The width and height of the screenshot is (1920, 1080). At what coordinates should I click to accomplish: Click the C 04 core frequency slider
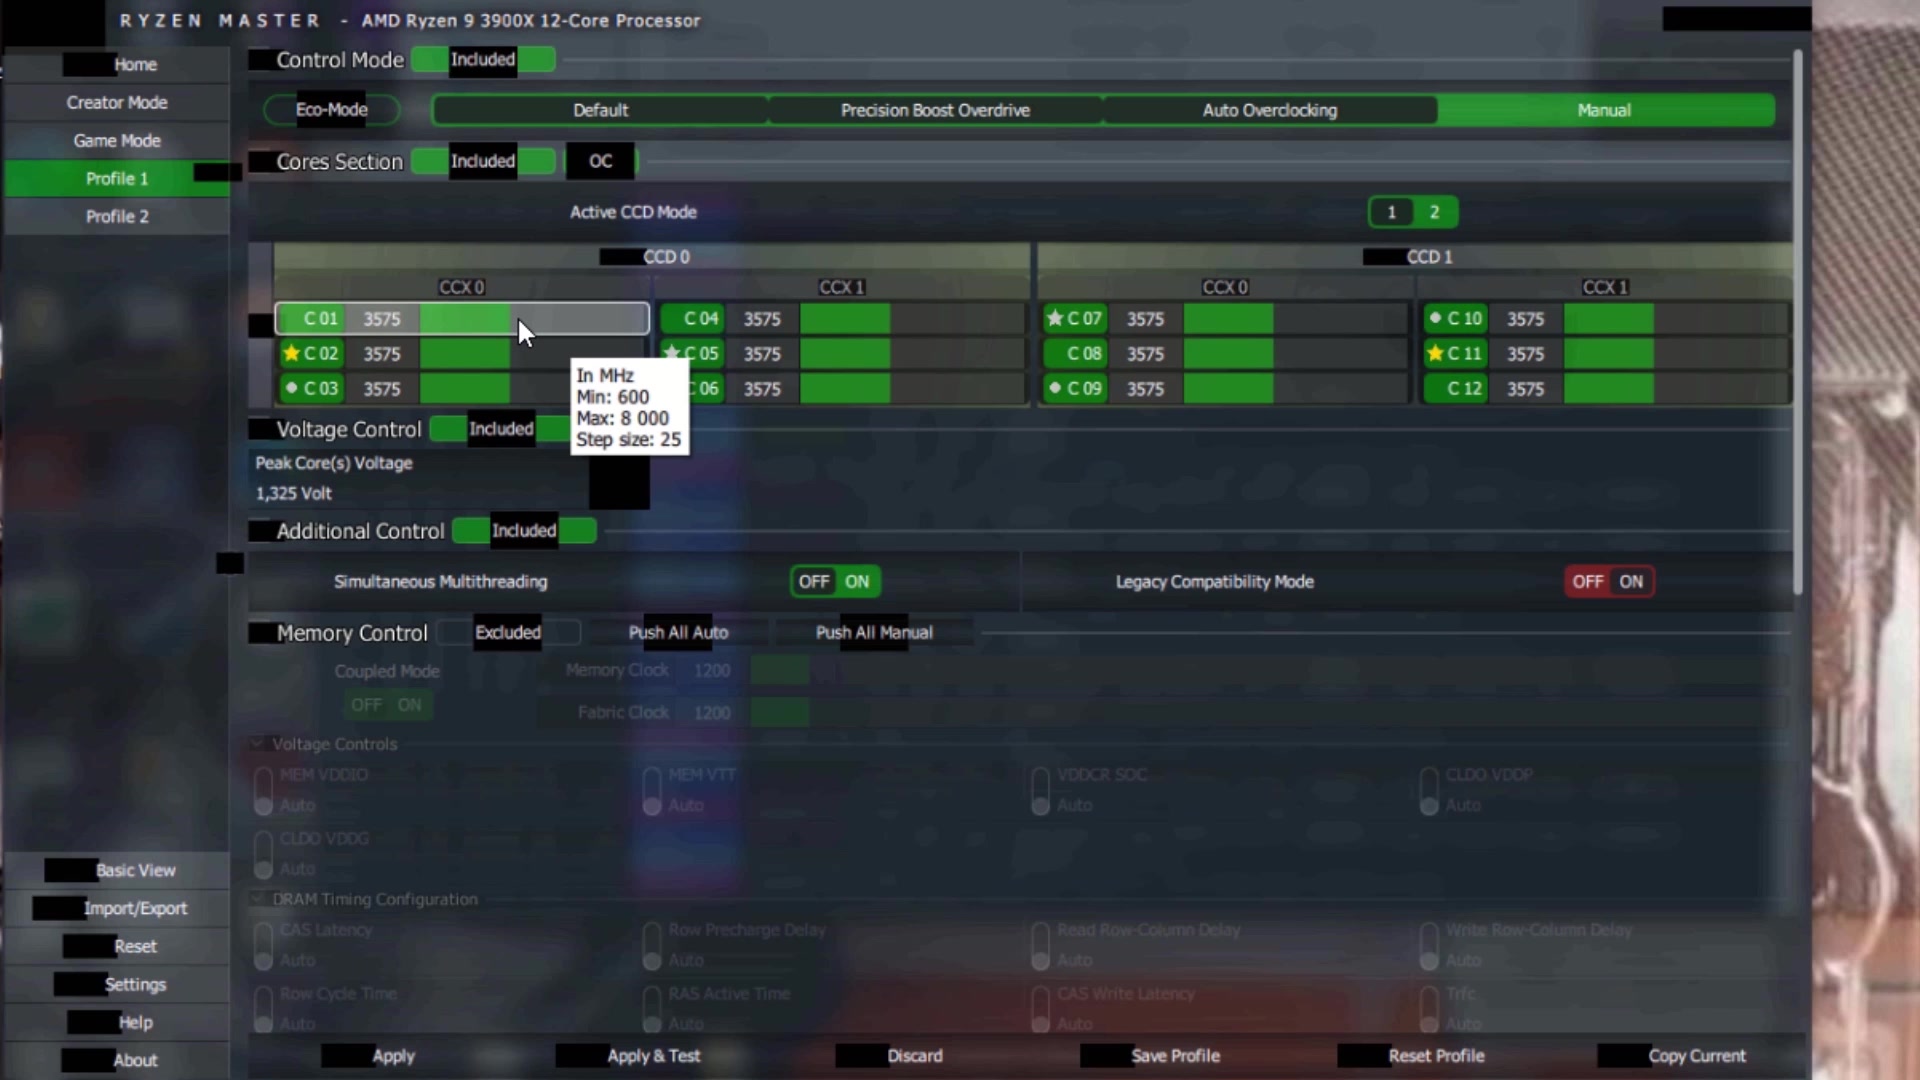coord(912,319)
